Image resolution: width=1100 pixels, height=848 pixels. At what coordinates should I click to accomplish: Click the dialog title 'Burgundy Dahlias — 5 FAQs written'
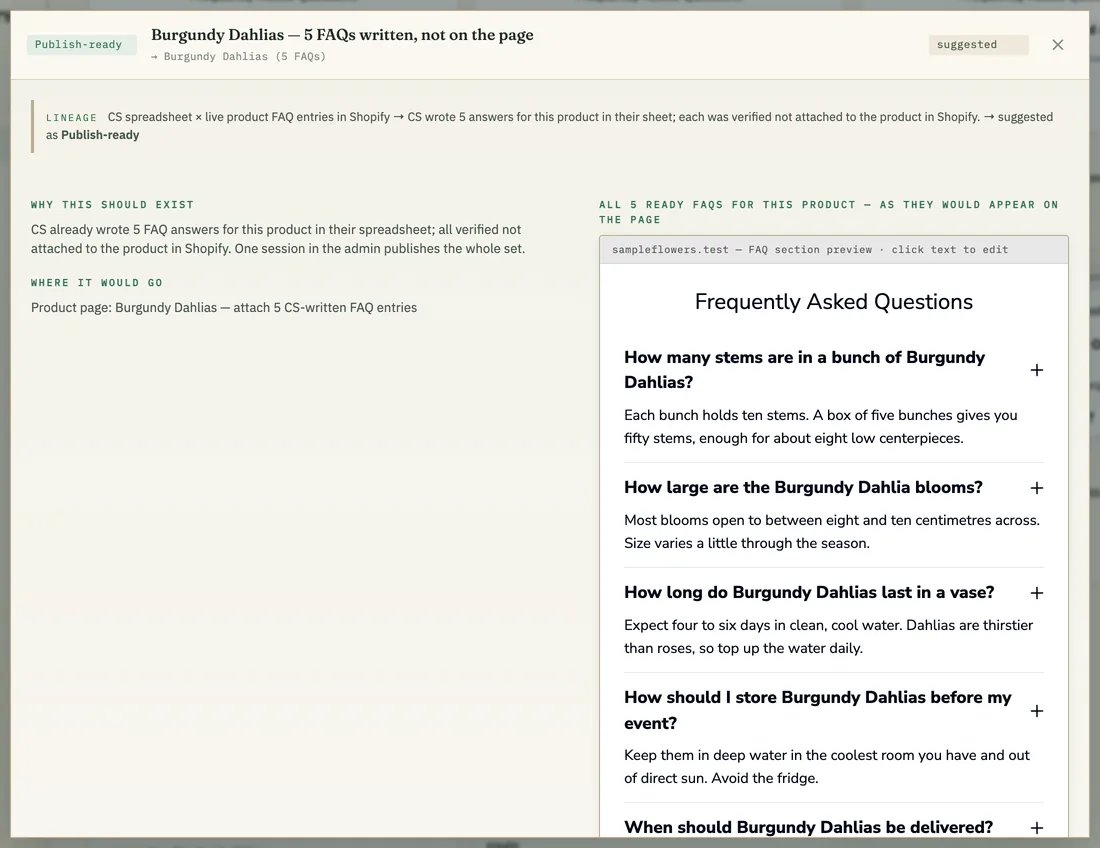coord(342,34)
